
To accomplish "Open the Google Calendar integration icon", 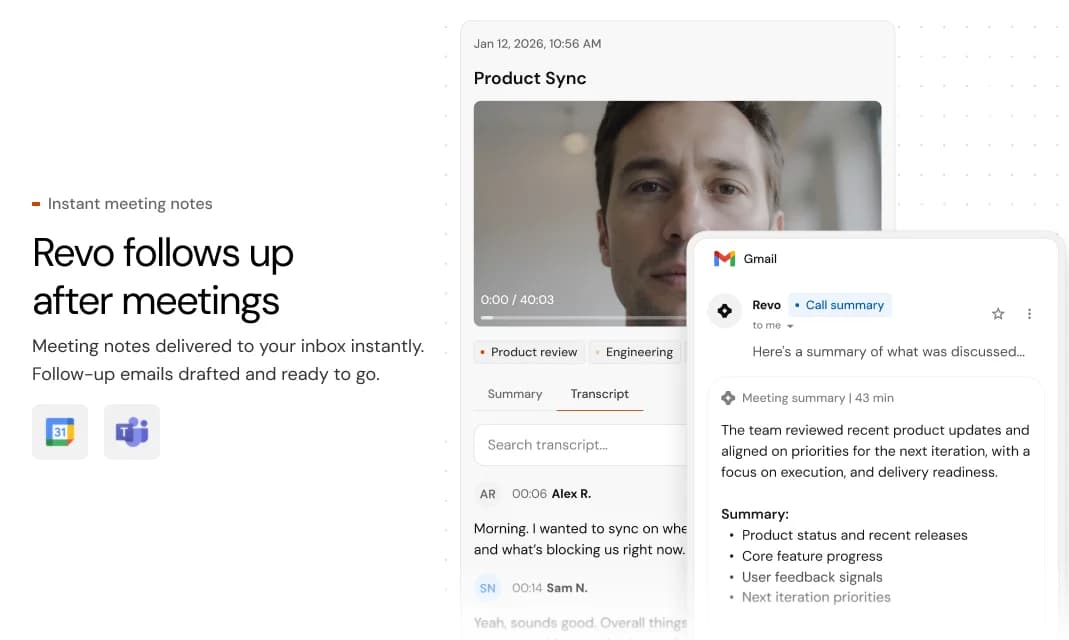I will (59, 432).
